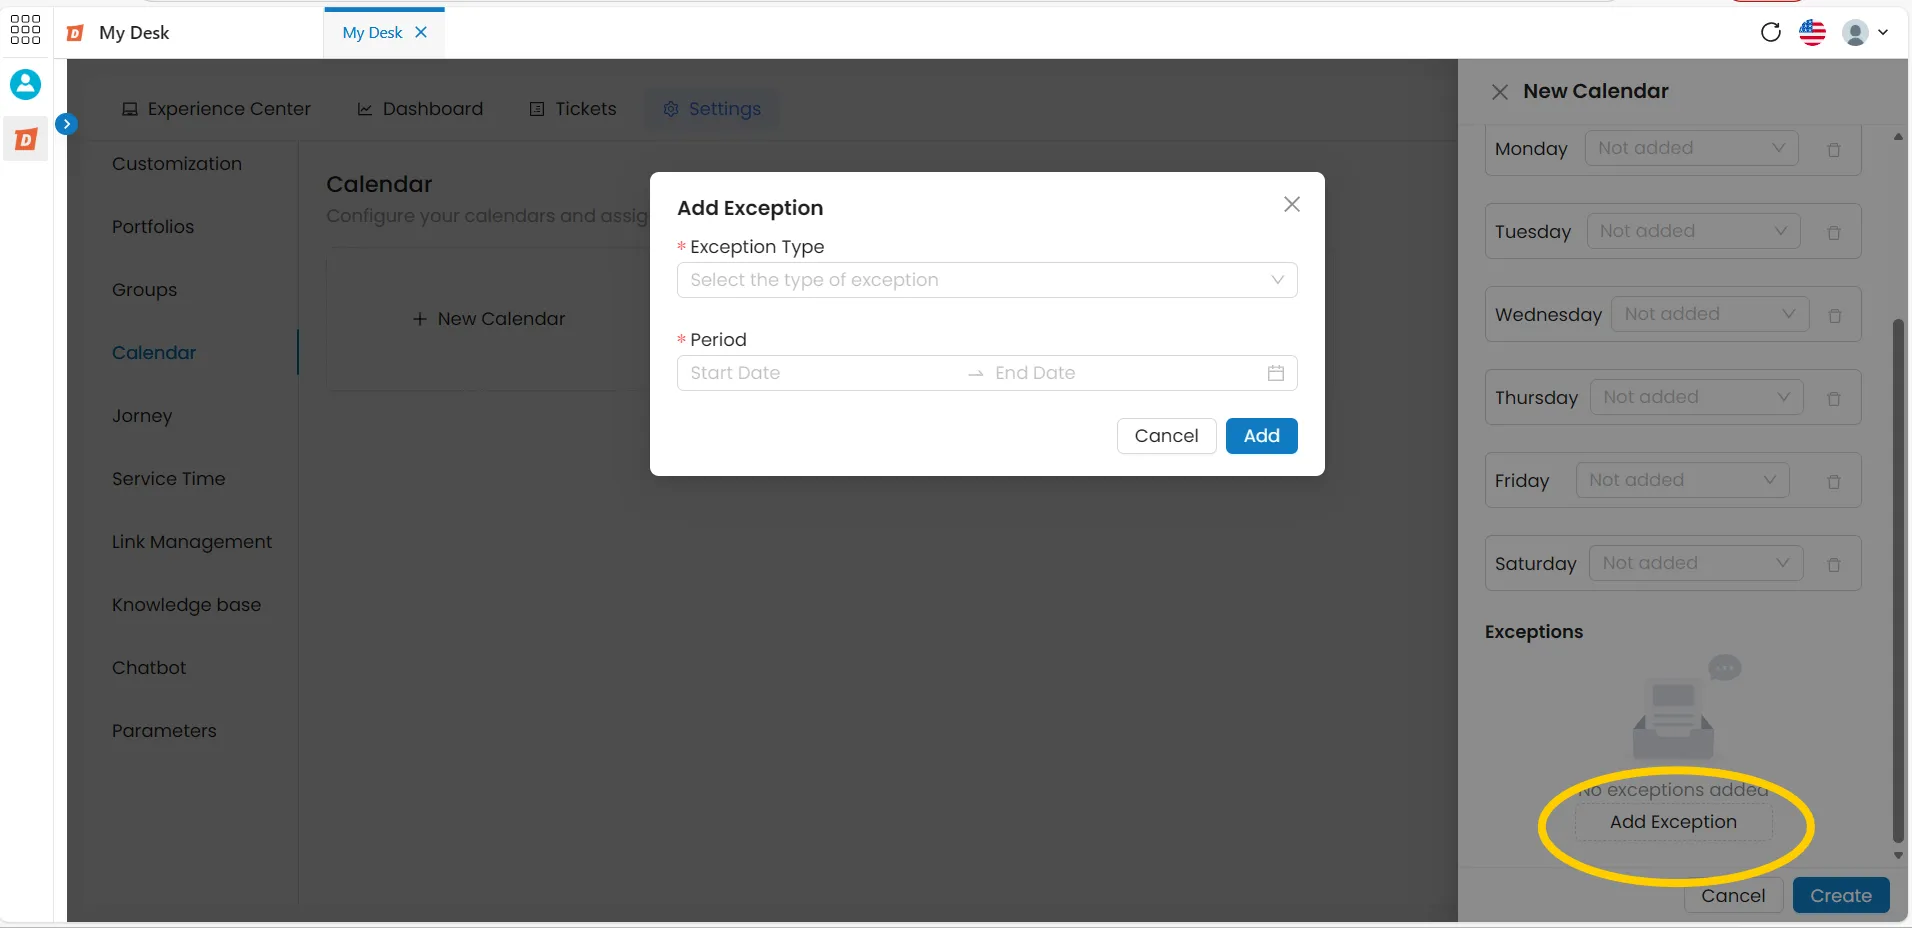Close the Add Exception dialog with X
This screenshot has height=928, width=1912.
1292,204
